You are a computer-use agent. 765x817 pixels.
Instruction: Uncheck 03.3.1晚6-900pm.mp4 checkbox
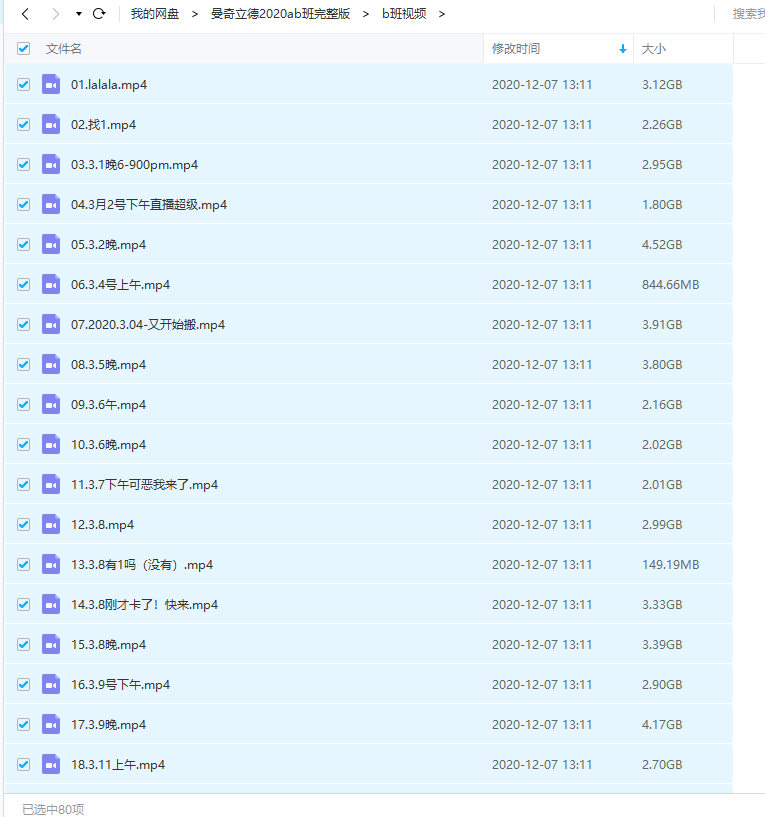pos(23,165)
